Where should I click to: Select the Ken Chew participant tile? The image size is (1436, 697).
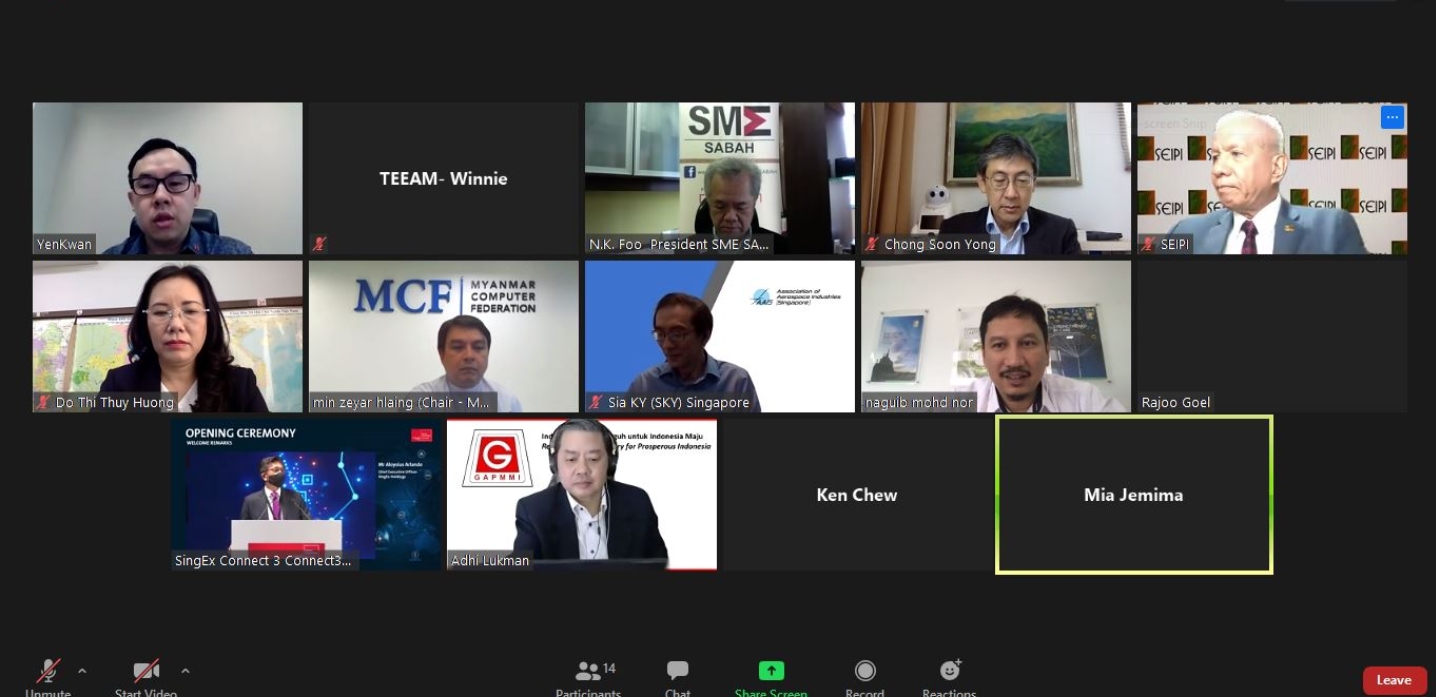(856, 495)
